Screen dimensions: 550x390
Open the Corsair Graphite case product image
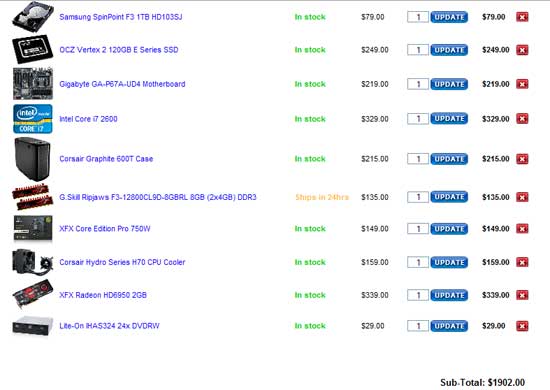(32, 159)
